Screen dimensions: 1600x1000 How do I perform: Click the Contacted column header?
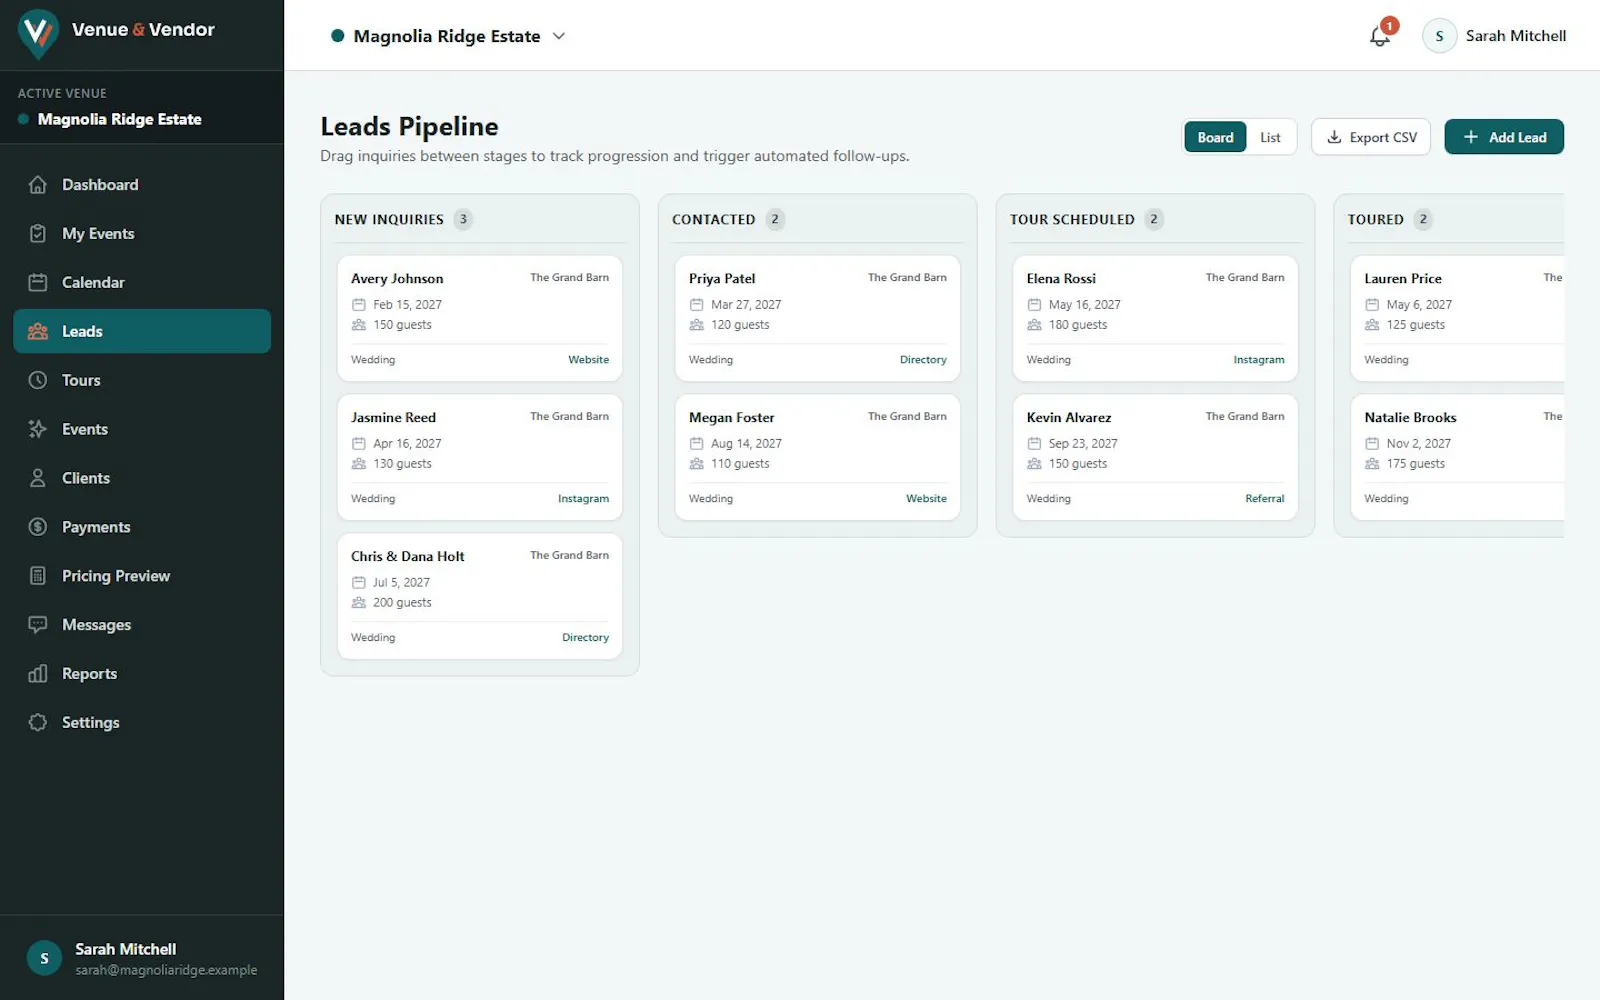(x=713, y=220)
